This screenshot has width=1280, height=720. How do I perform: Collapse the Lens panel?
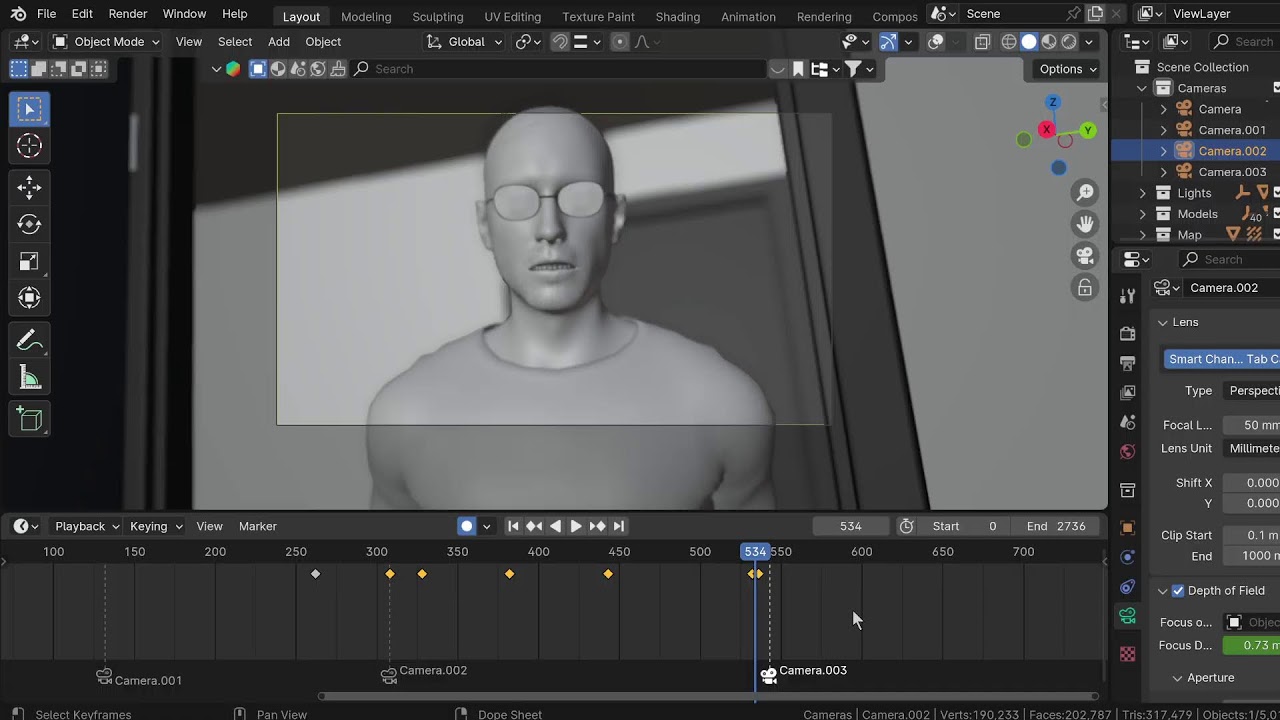coord(1163,322)
